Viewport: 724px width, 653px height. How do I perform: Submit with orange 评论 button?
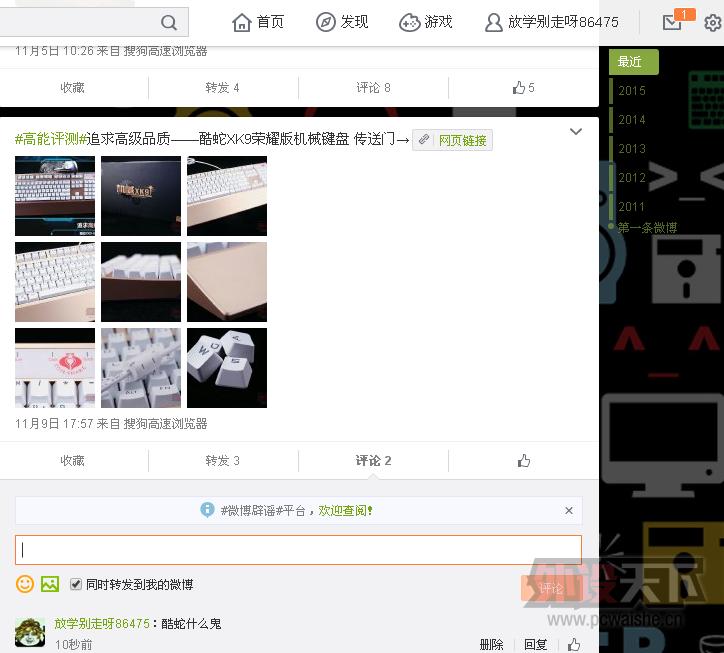[551, 588]
